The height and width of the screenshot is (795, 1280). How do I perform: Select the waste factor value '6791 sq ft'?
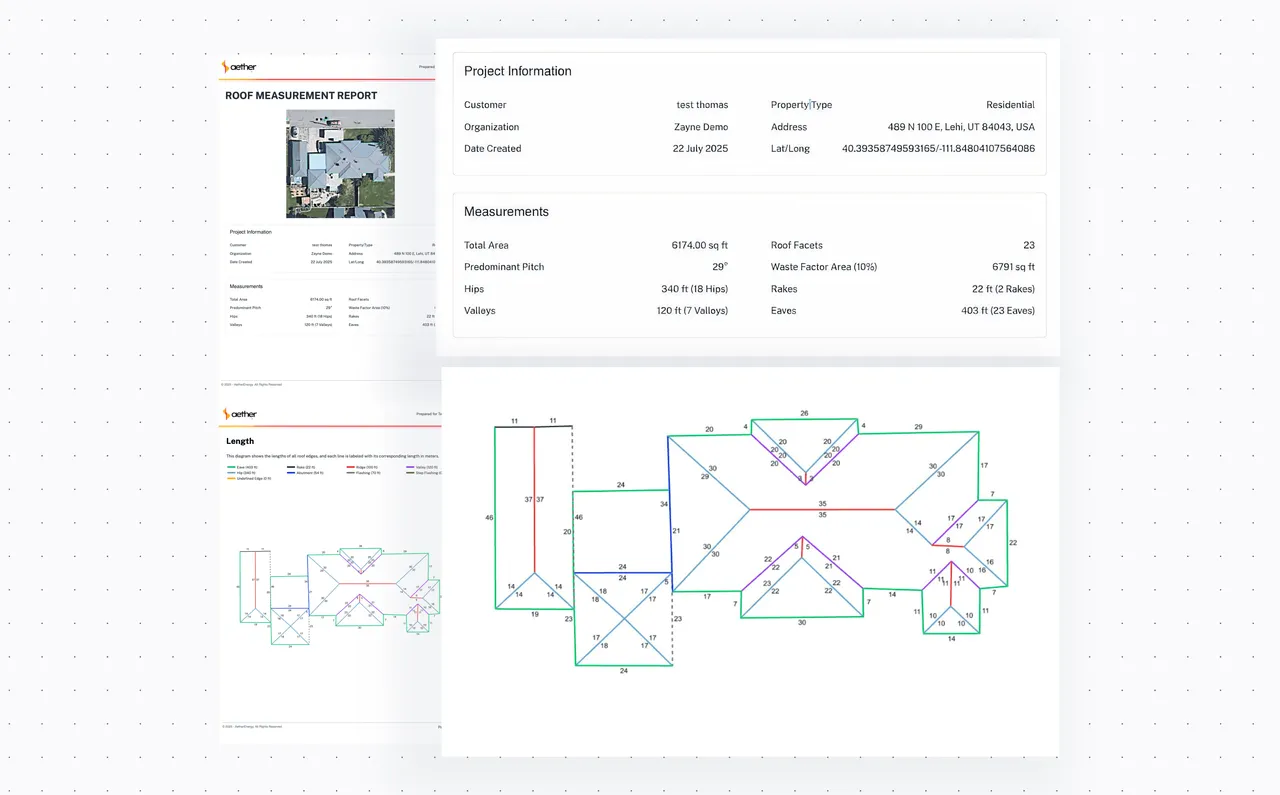[x=1013, y=267]
